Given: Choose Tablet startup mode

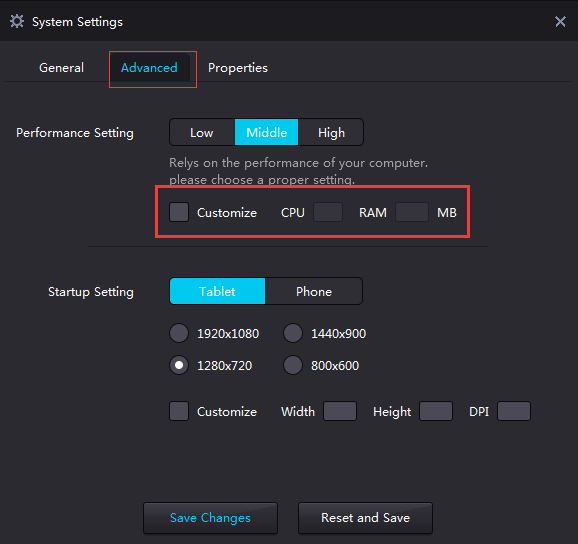Looking at the screenshot, I should pyautogui.click(x=217, y=291).
